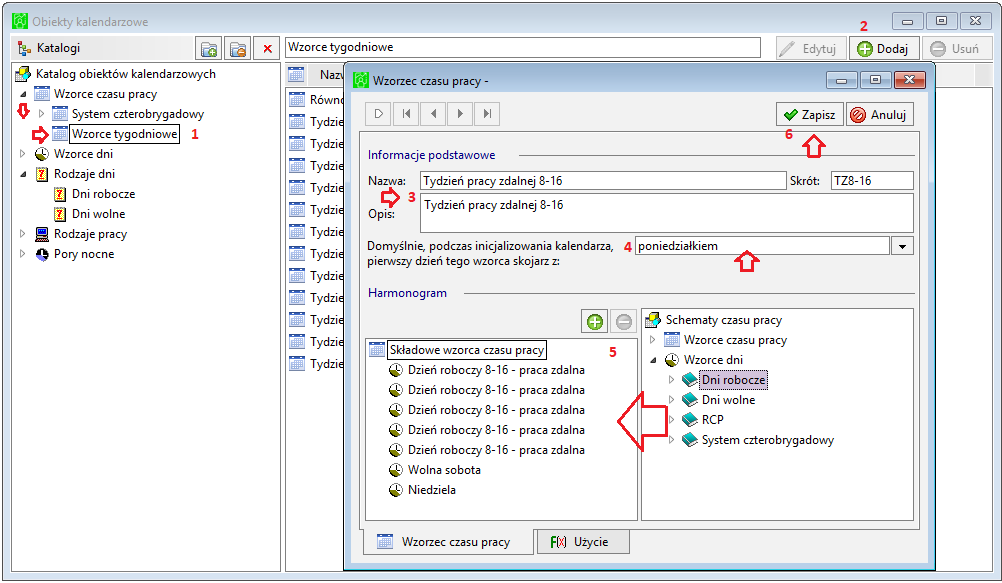Save the pattern with Zapisz
The width and height of the screenshot is (1002, 583).
810,114
